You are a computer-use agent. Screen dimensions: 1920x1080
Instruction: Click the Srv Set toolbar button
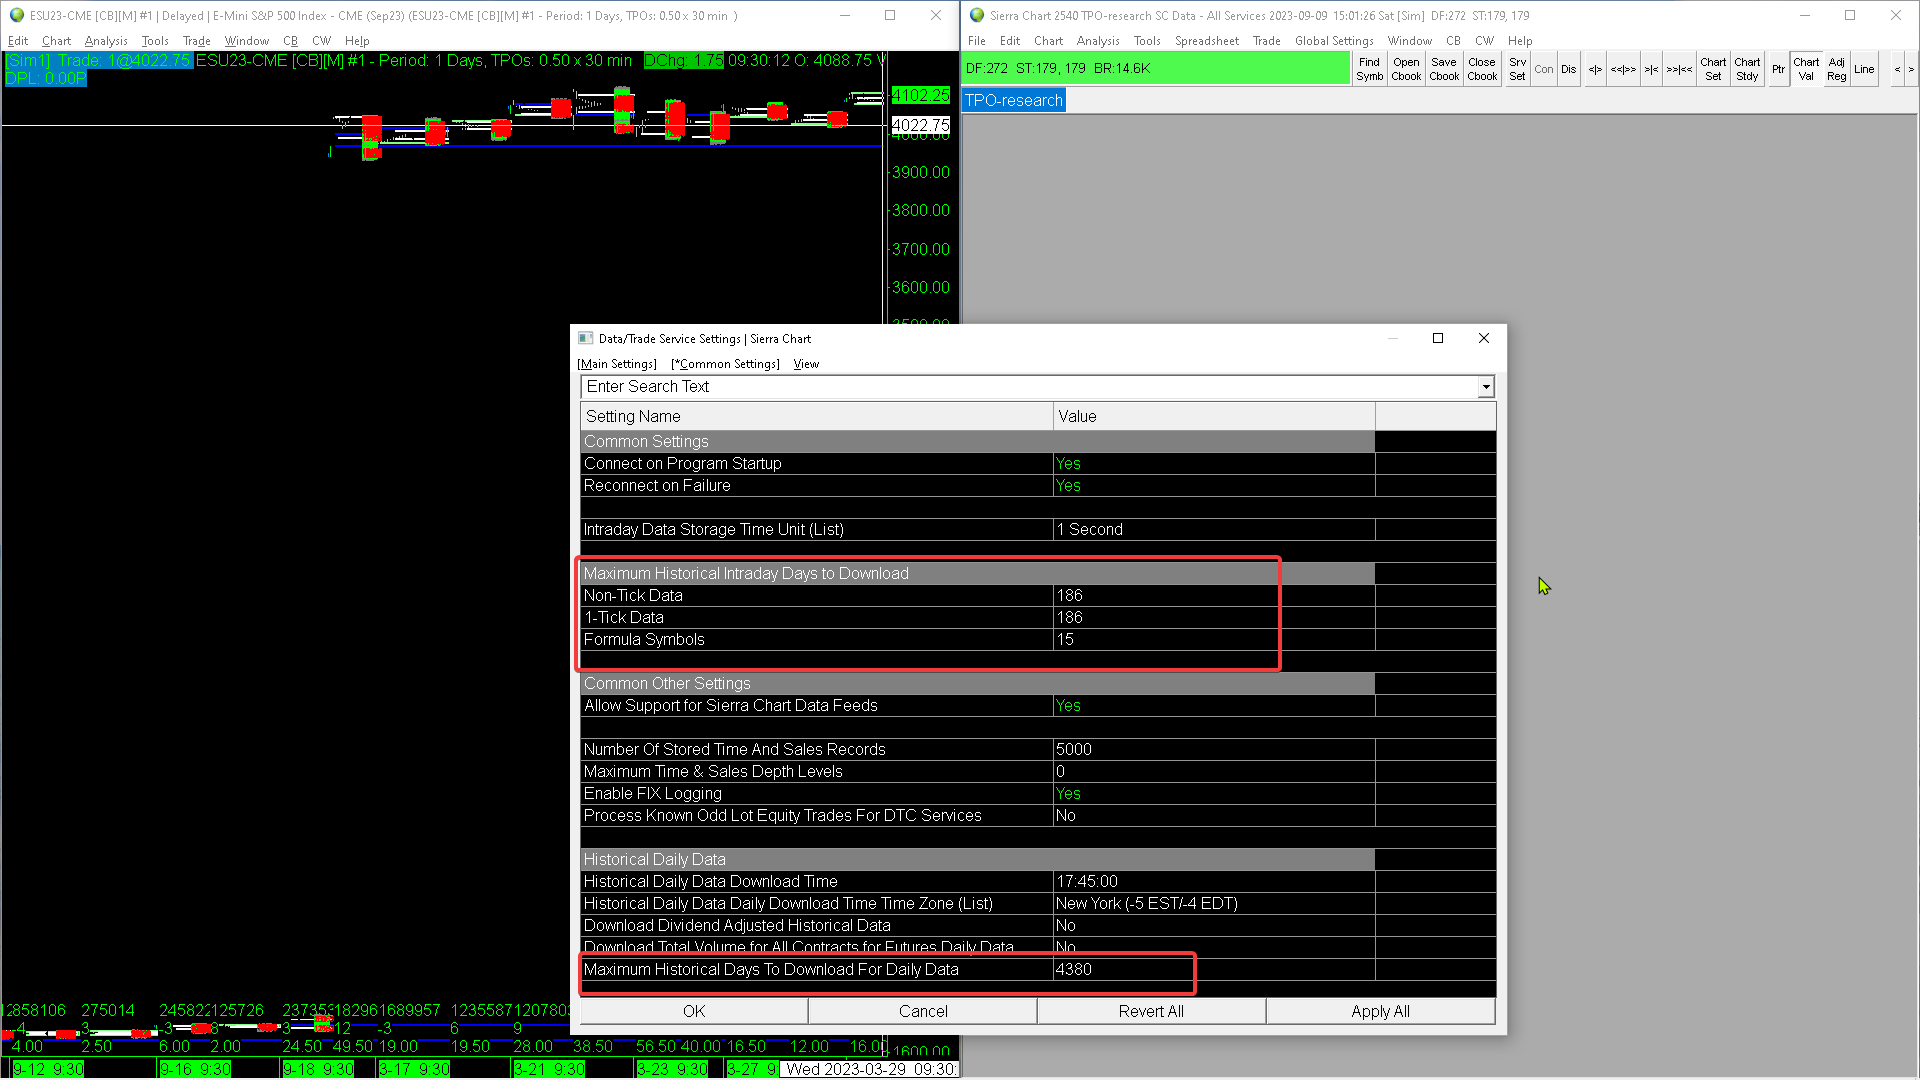1517,69
